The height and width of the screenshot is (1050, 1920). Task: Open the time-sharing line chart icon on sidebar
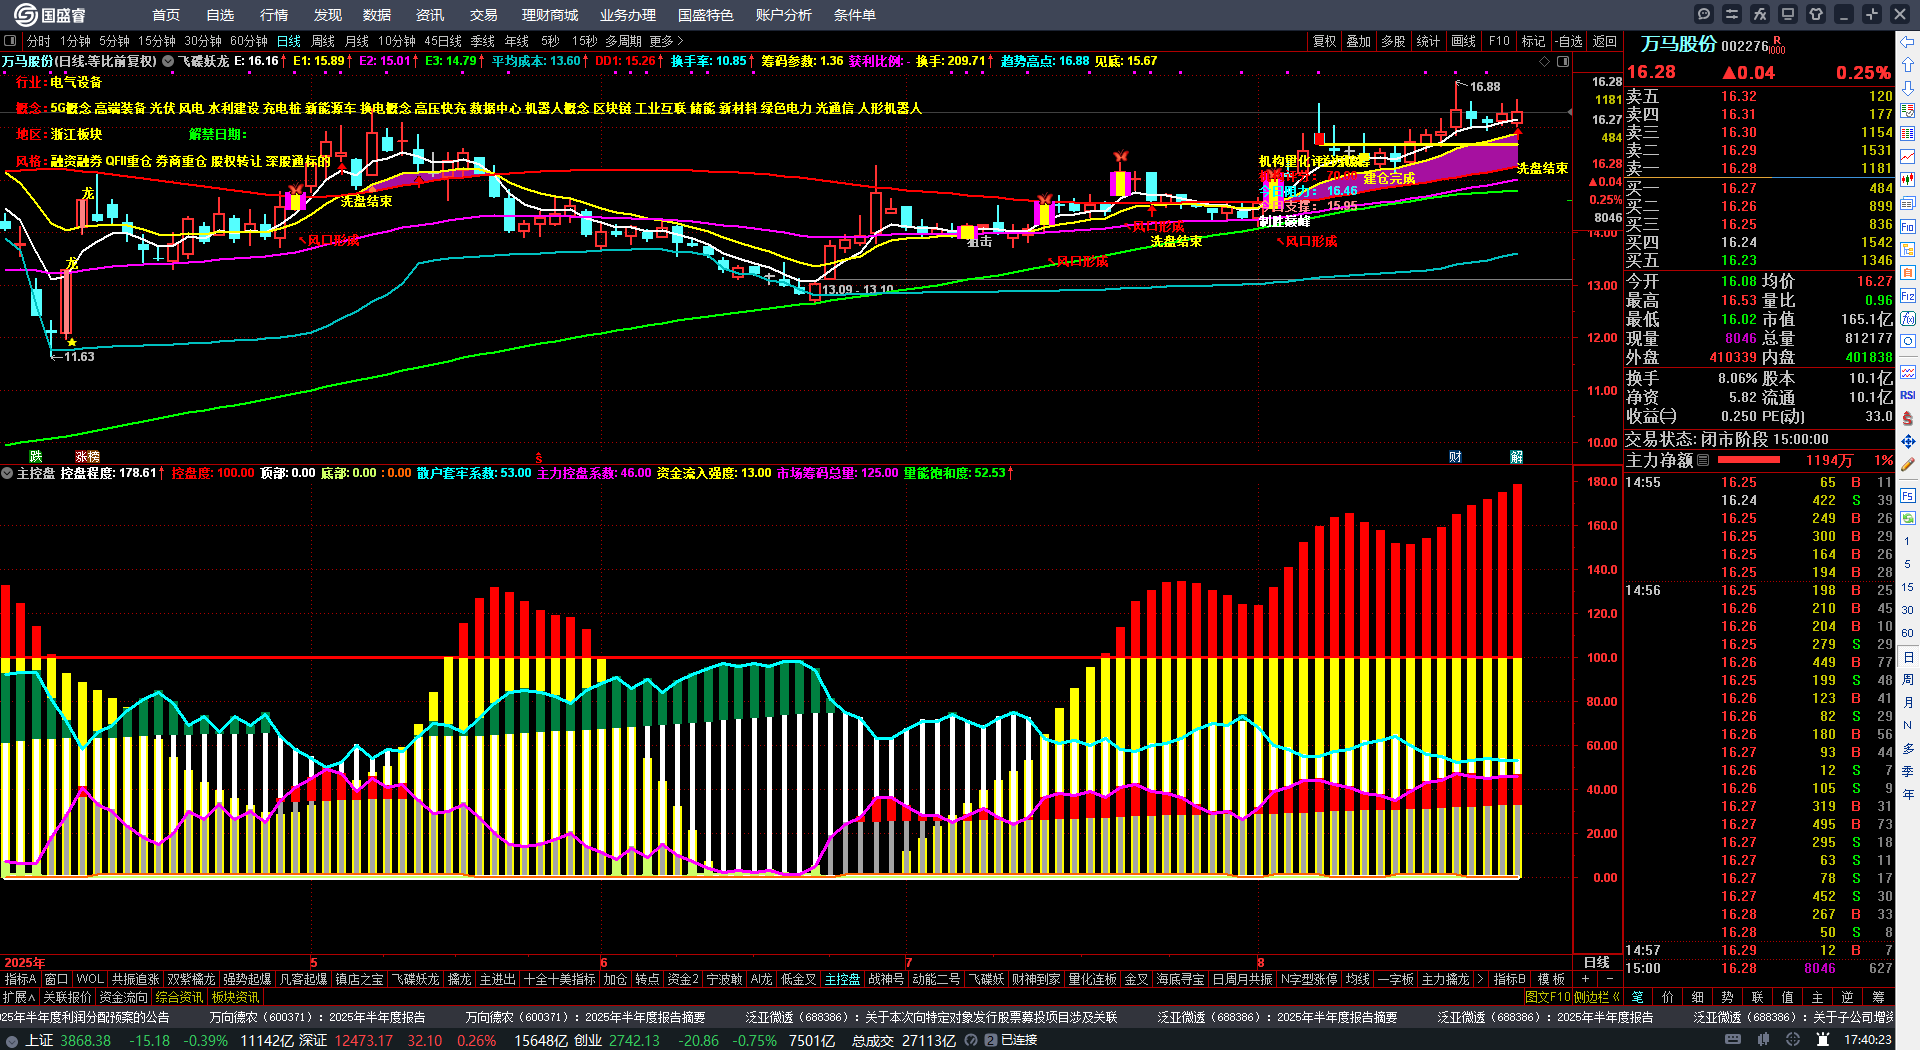coord(1908,157)
